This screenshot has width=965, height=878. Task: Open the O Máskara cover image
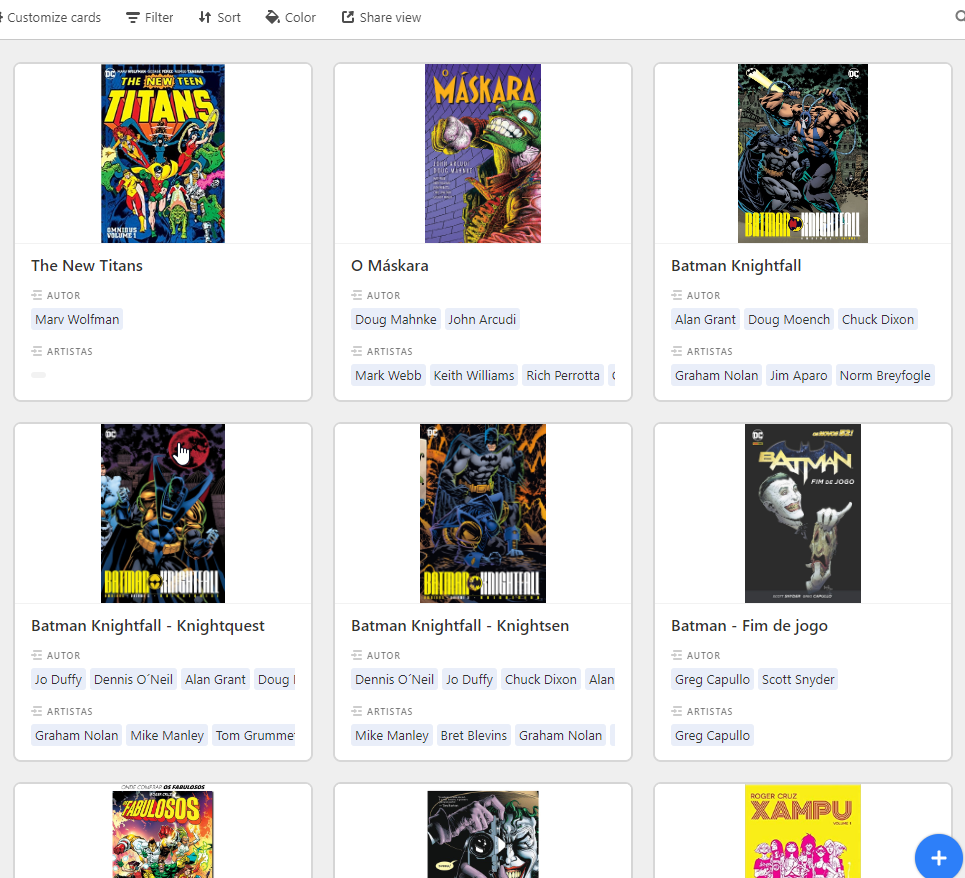coord(483,153)
